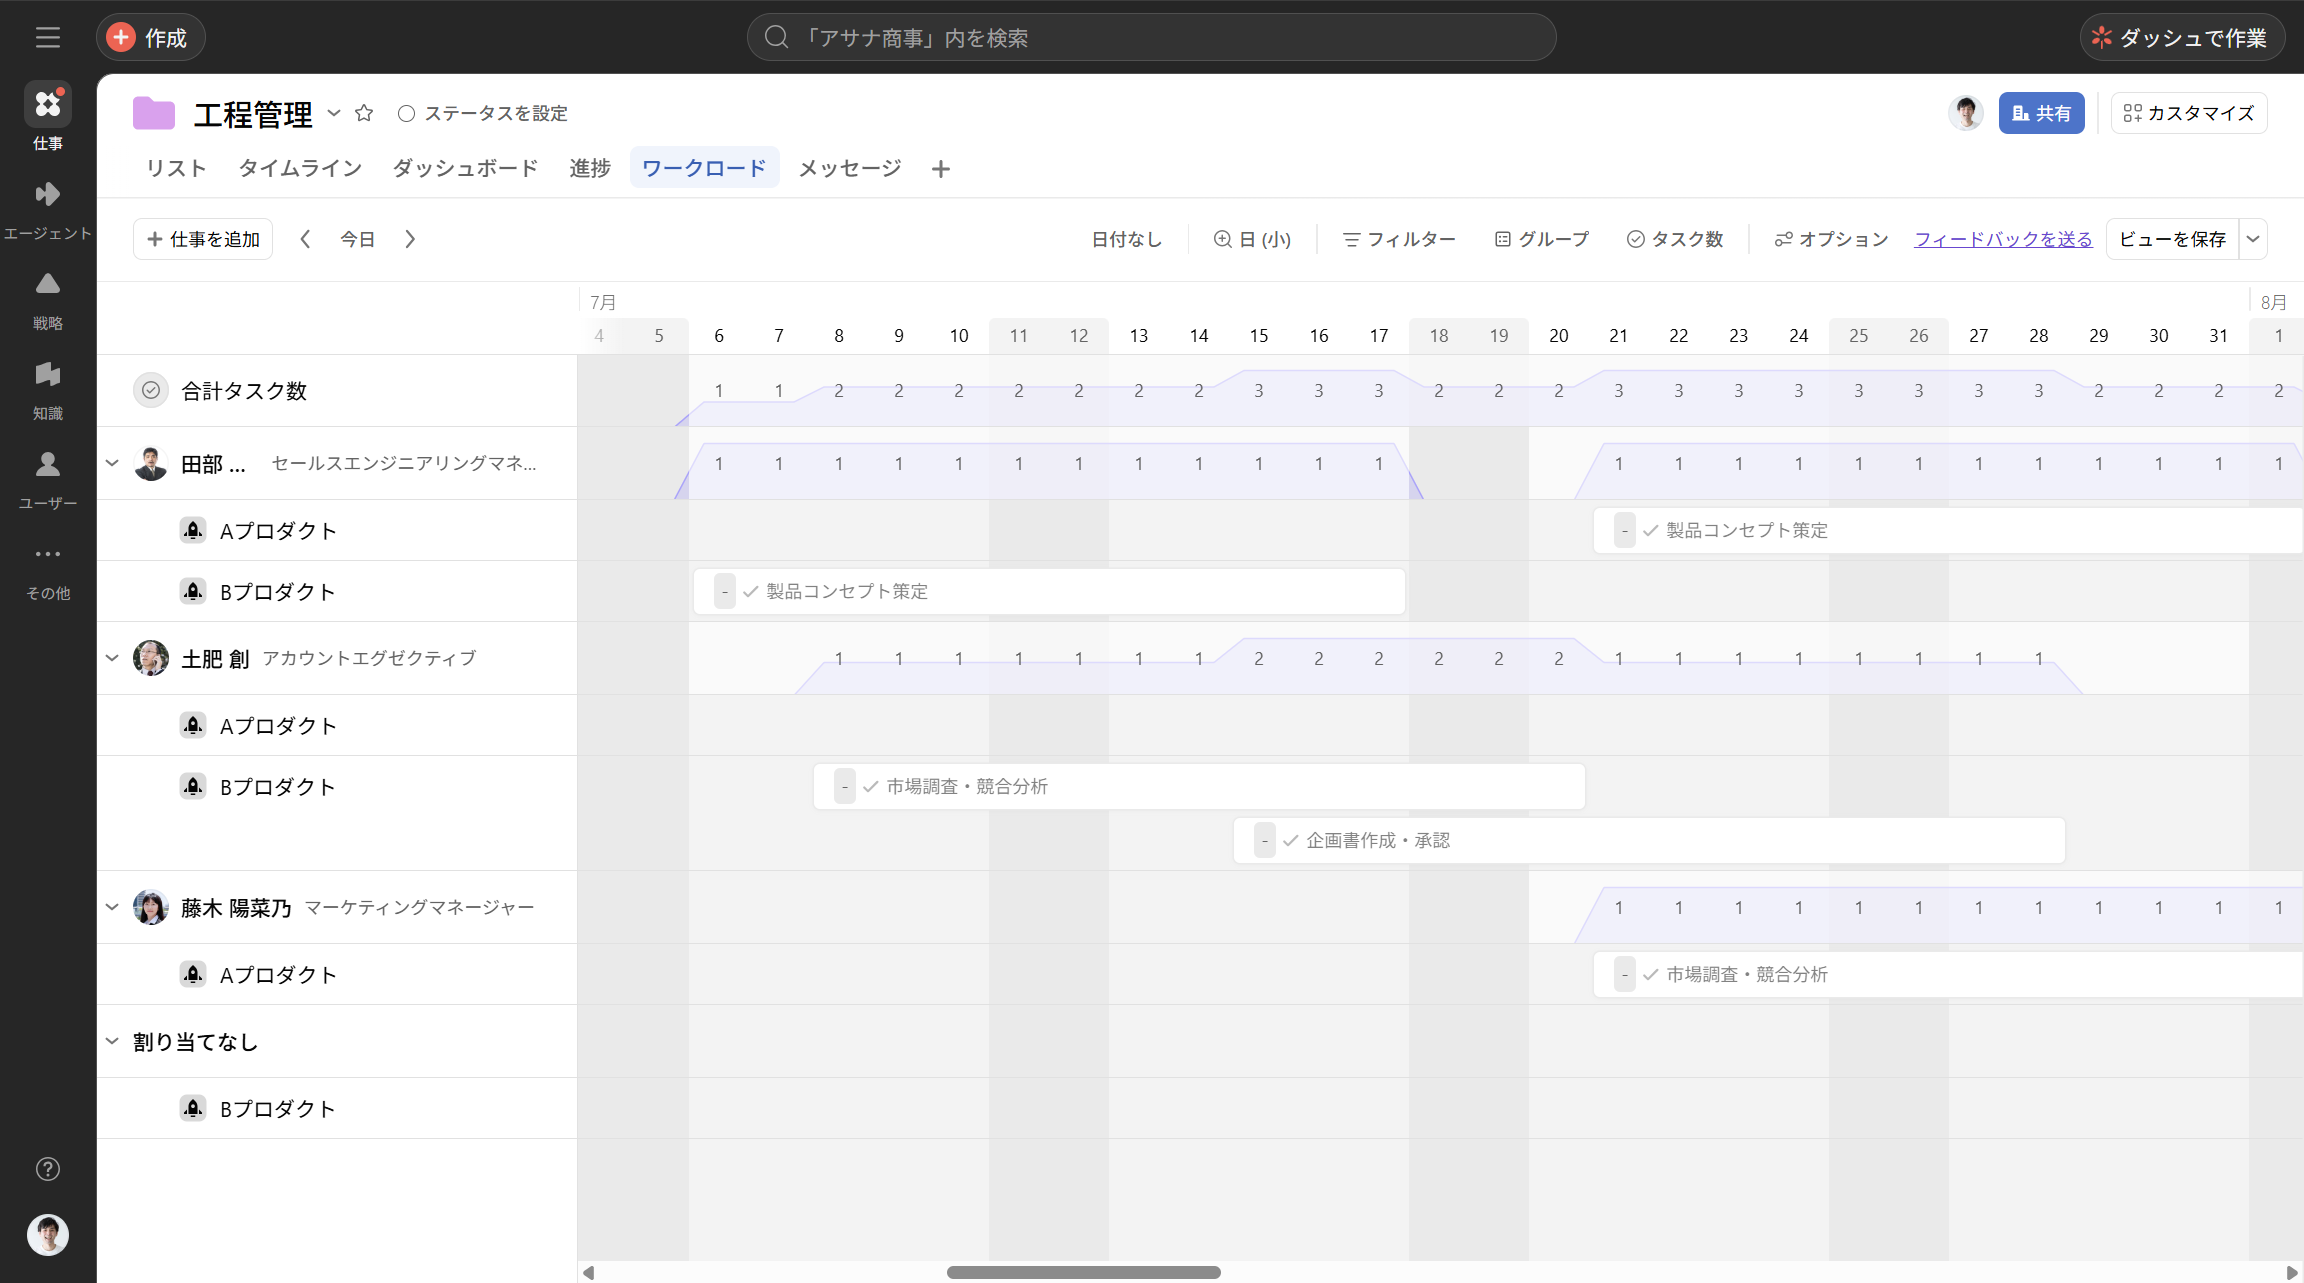Click the 仕事を追加 button
This screenshot has width=2304, height=1283.
point(203,239)
